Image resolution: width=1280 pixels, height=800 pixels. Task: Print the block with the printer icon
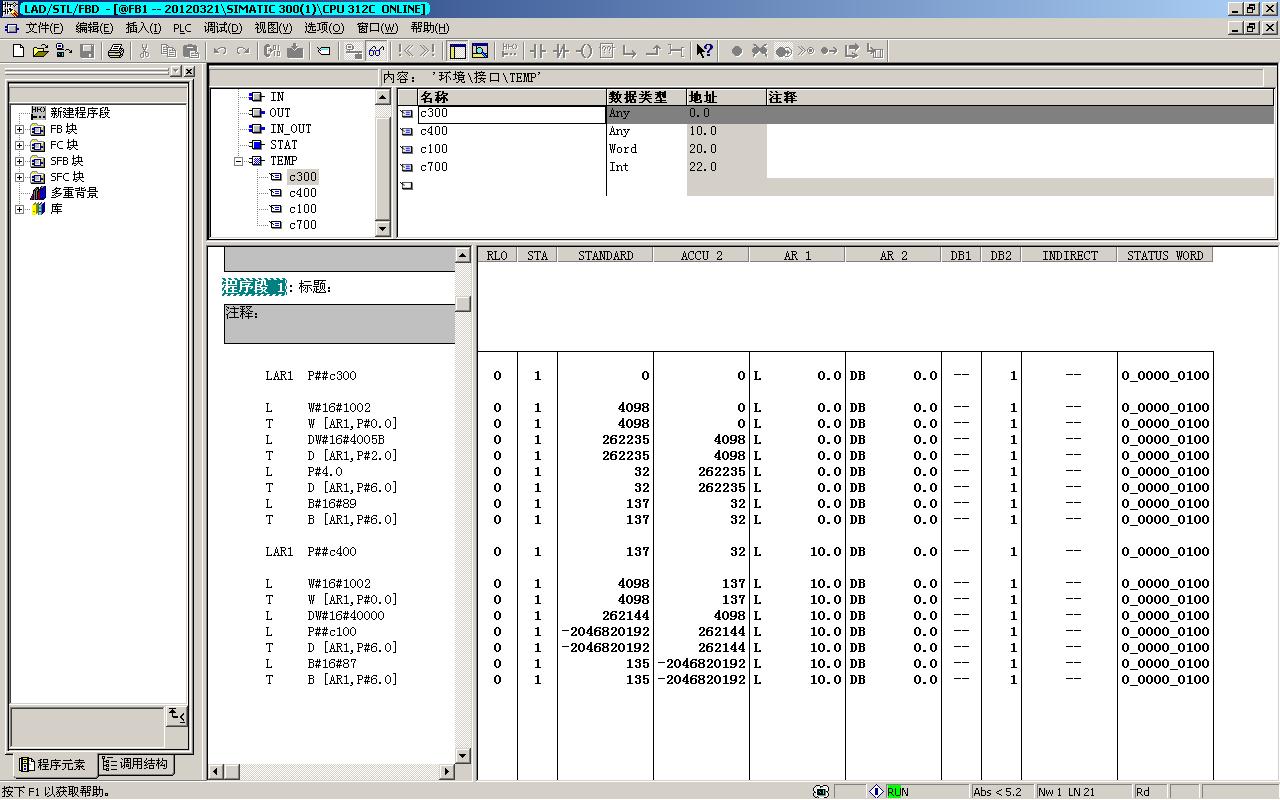(x=116, y=51)
